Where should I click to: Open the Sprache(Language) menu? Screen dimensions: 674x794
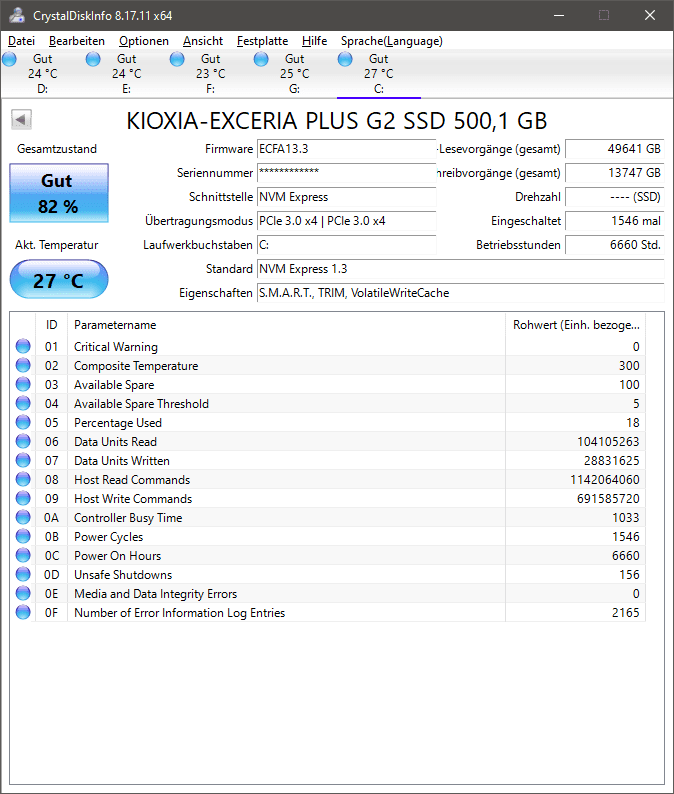coord(391,41)
